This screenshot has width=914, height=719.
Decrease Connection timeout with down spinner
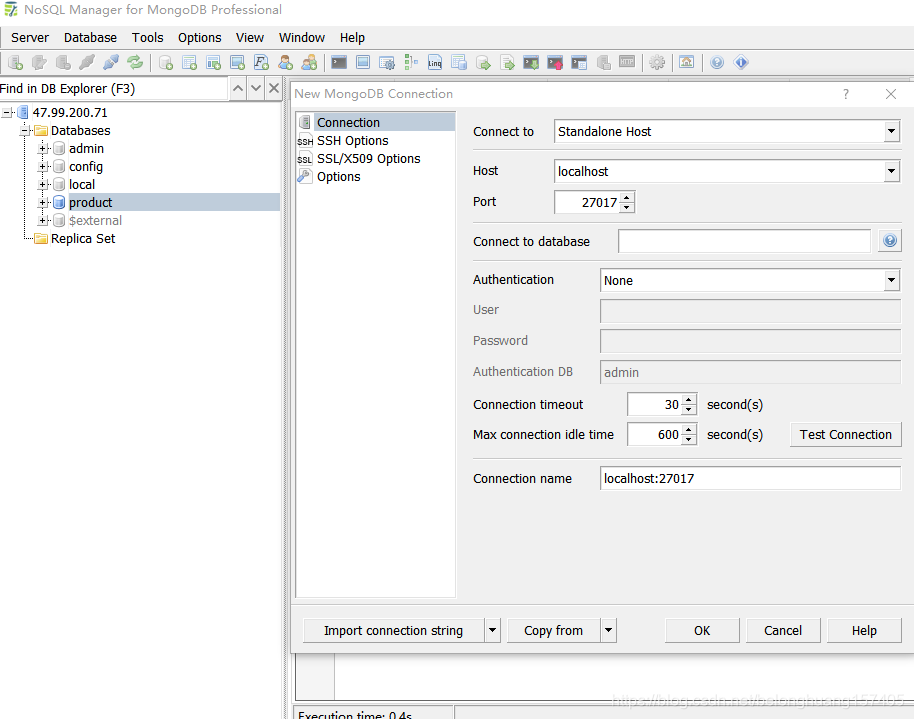[x=689, y=410]
